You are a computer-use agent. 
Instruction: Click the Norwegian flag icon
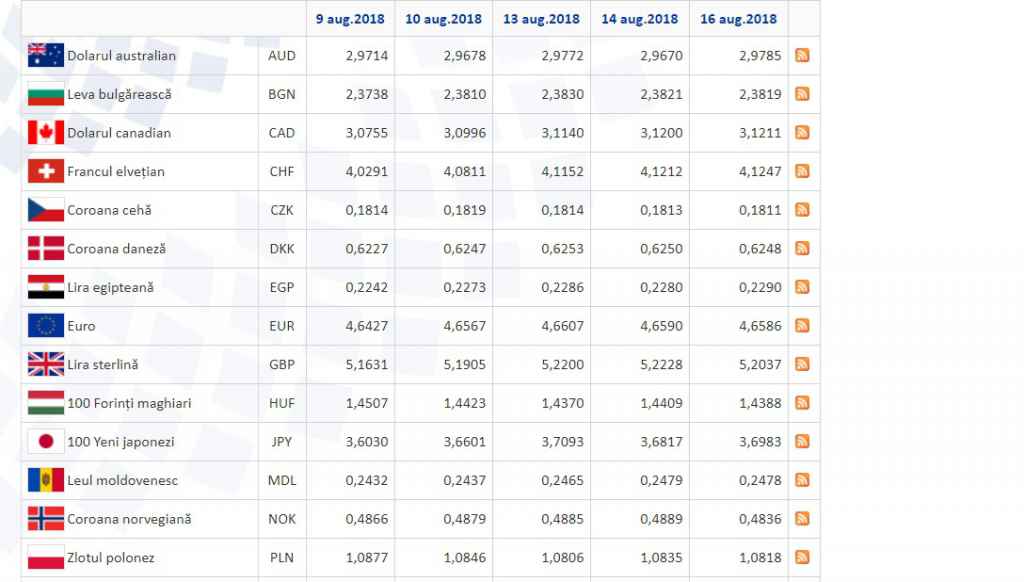(46, 519)
